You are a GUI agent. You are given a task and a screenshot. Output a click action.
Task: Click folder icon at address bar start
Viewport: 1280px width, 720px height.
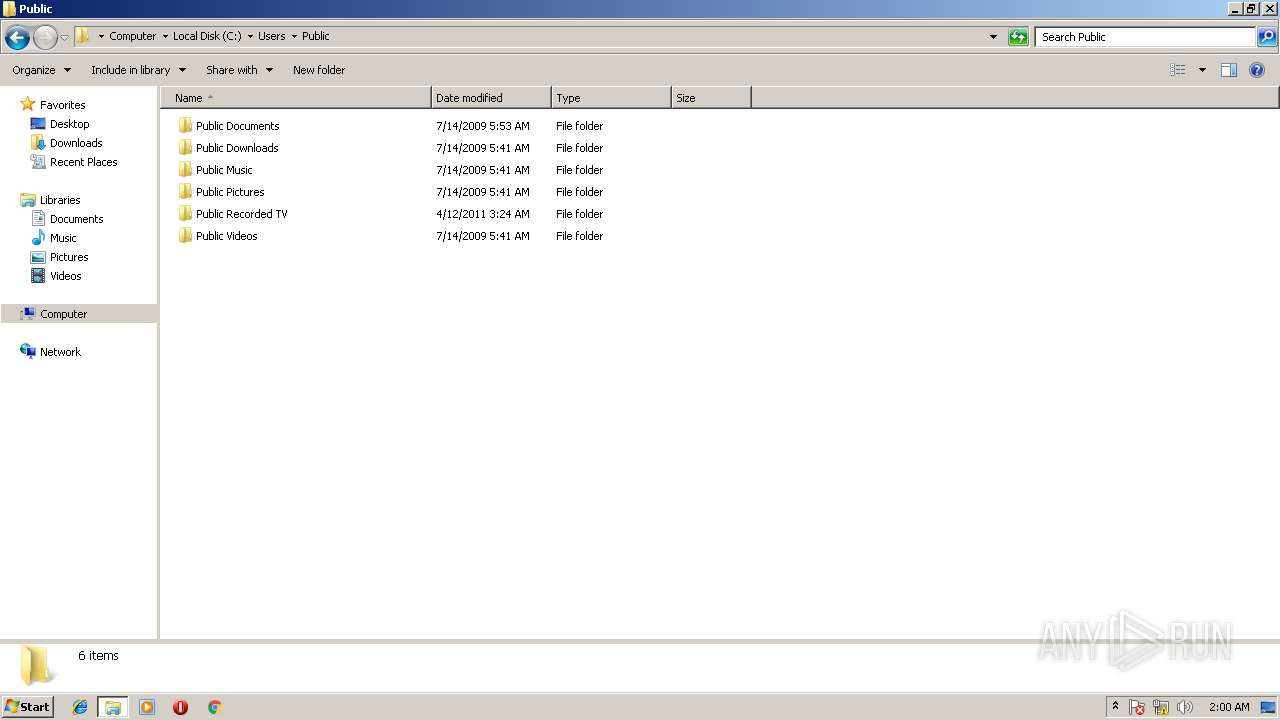(x=83, y=36)
